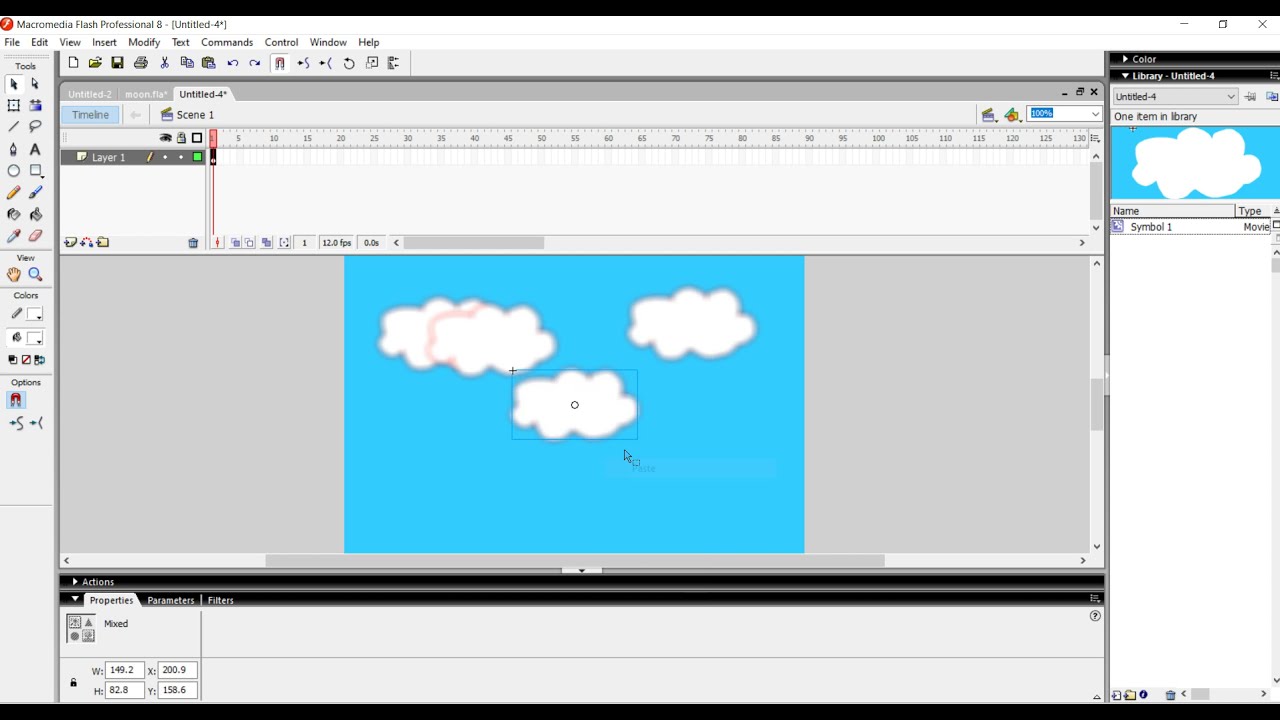Switch to the Filters tab
This screenshot has width=1280, height=720.
click(x=220, y=600)
